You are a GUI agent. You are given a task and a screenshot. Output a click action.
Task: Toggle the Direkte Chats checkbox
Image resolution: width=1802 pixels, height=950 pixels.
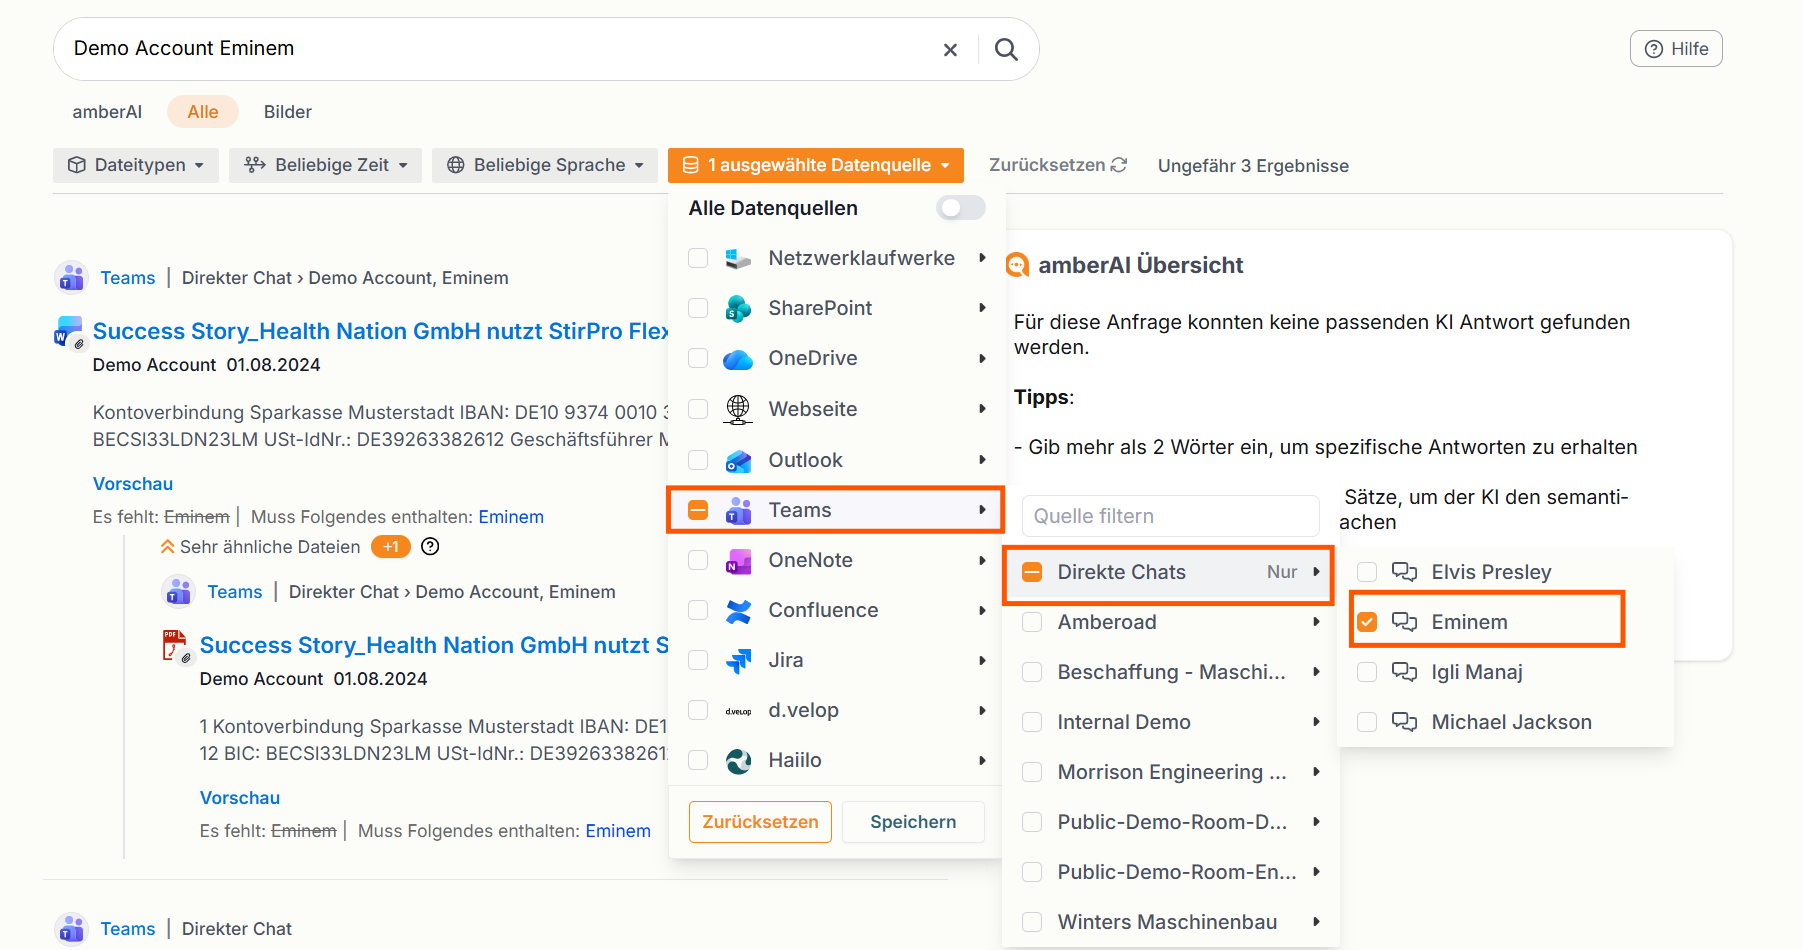tap(1032, 572)
